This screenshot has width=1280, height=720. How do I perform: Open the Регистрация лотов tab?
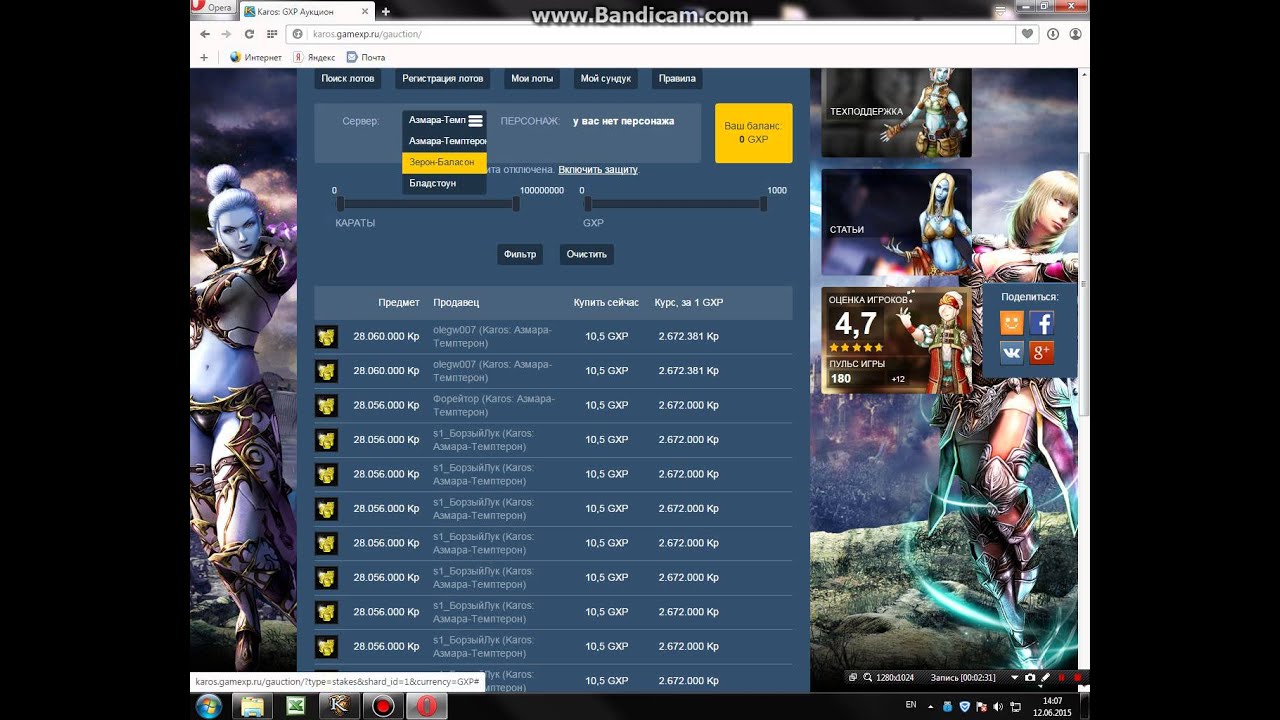click(x=442, y=78)
